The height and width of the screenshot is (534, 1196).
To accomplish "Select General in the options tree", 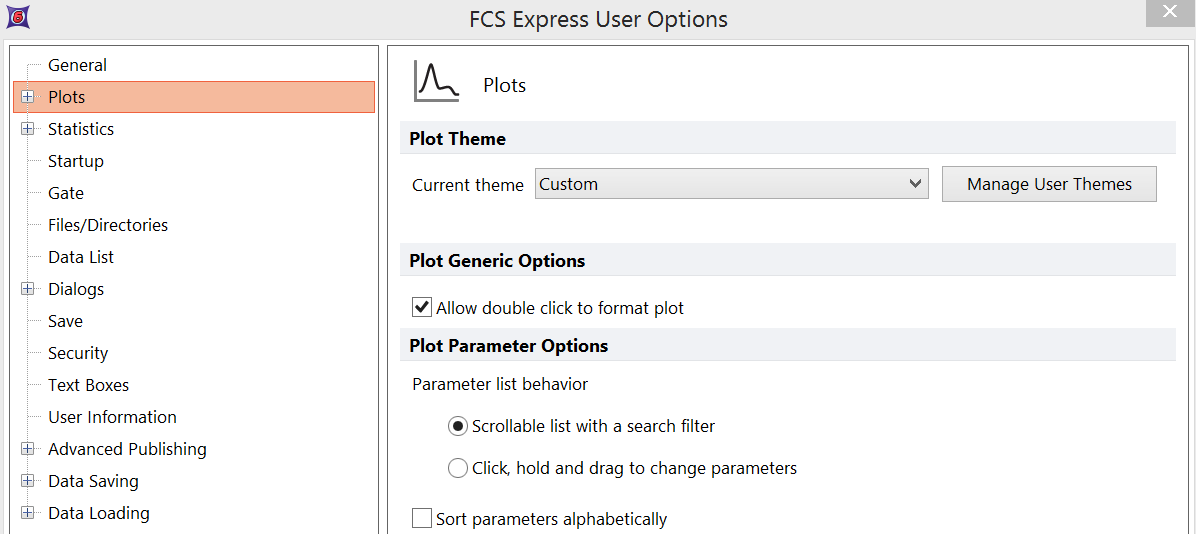I will point(77,65).
